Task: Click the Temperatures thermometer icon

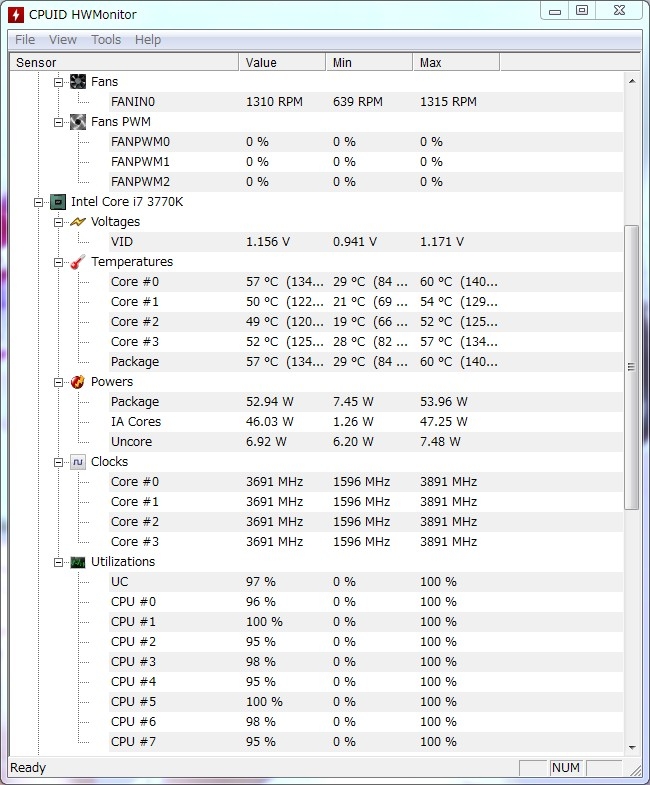Action: (x=78, y=262)
